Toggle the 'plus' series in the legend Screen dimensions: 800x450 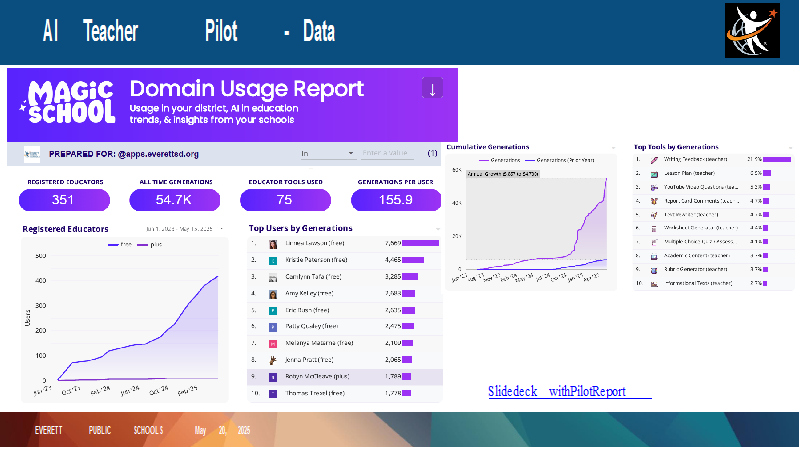click(149, 245)
